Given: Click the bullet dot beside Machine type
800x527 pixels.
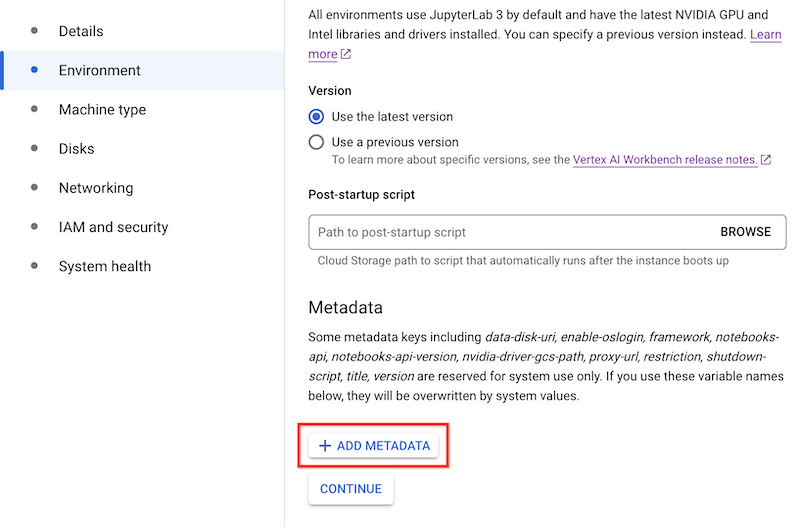Looking at the screenshot, I should (35, 109).
